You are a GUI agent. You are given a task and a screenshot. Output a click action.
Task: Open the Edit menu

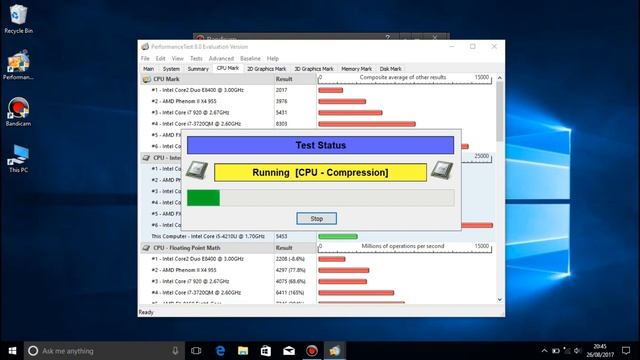point(160,58)
